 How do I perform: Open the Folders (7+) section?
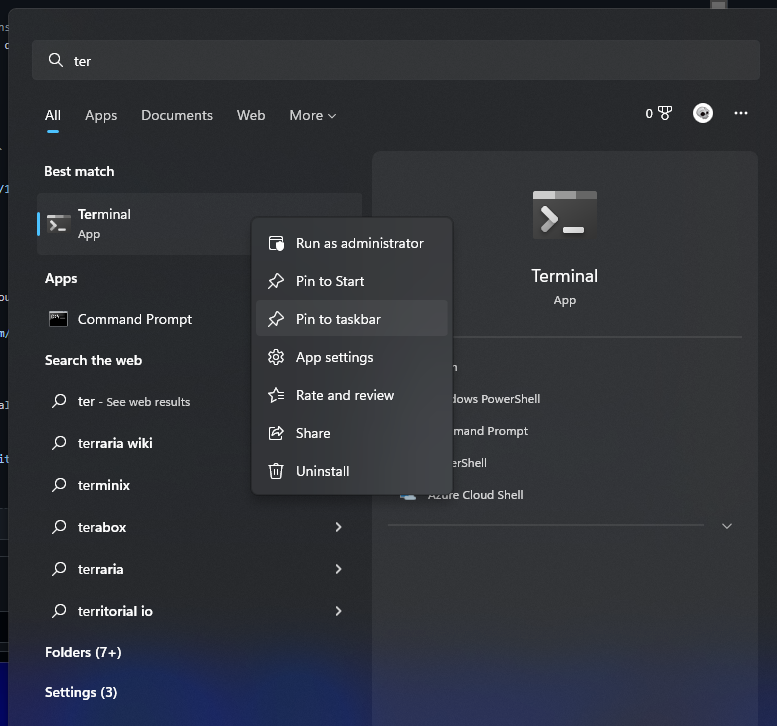tap(83, 652)
